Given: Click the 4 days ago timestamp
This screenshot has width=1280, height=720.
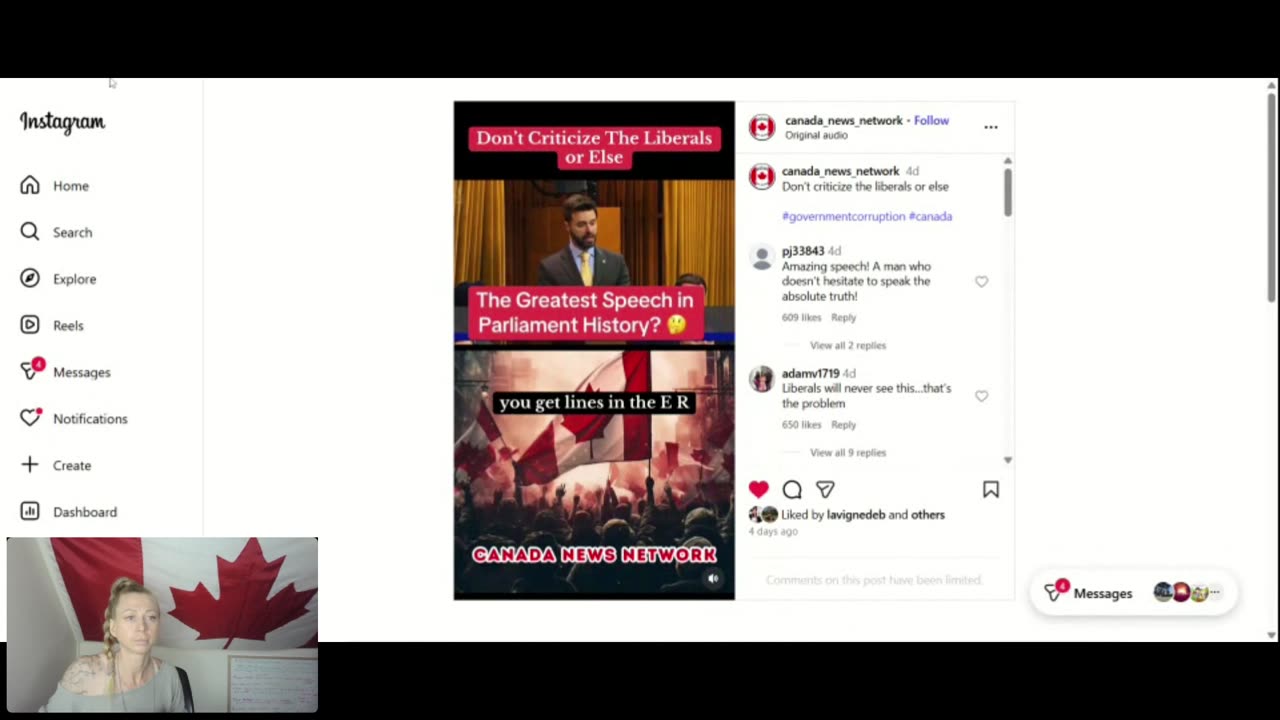Looking at the screenshot, I should tap(773, 531).
